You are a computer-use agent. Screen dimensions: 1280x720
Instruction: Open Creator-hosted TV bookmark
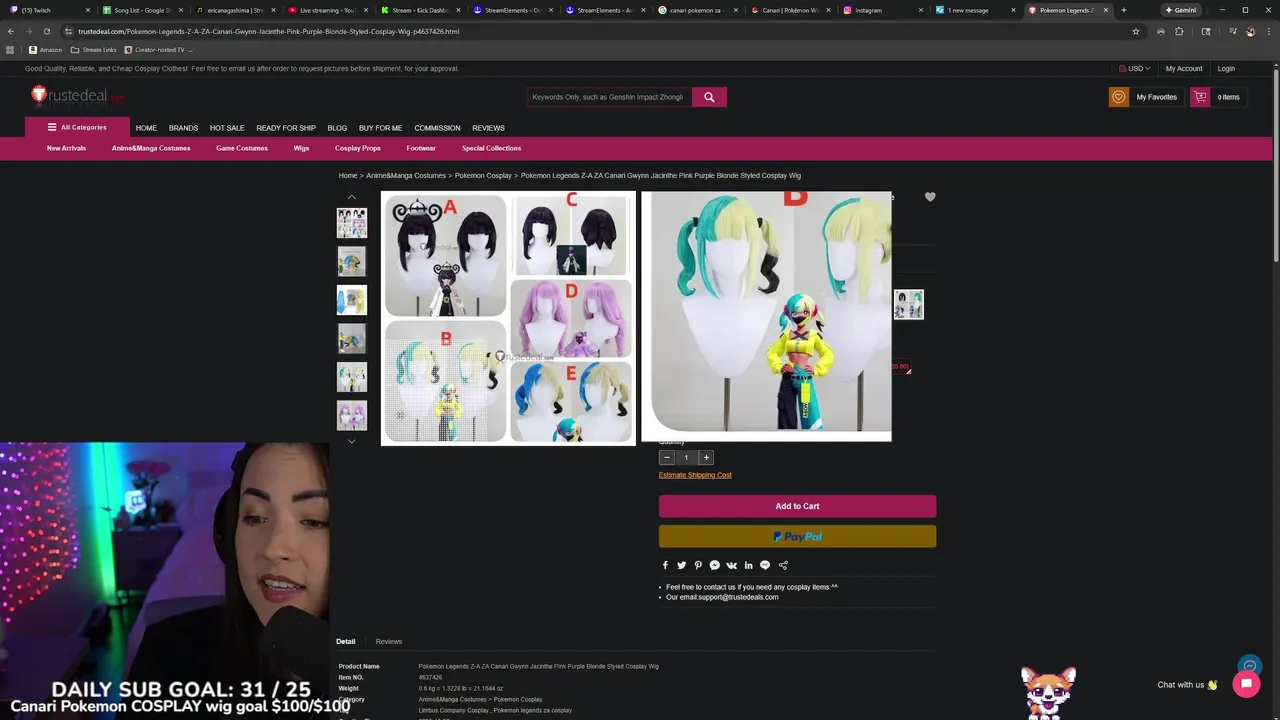pyautogui.click(x=158, y=49)
